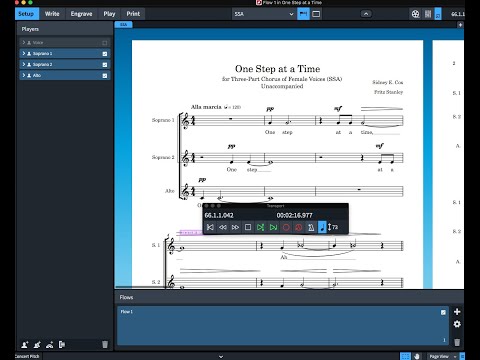Open the Page View dropdown
480x360 pixels.
click(x=443, y=356)
